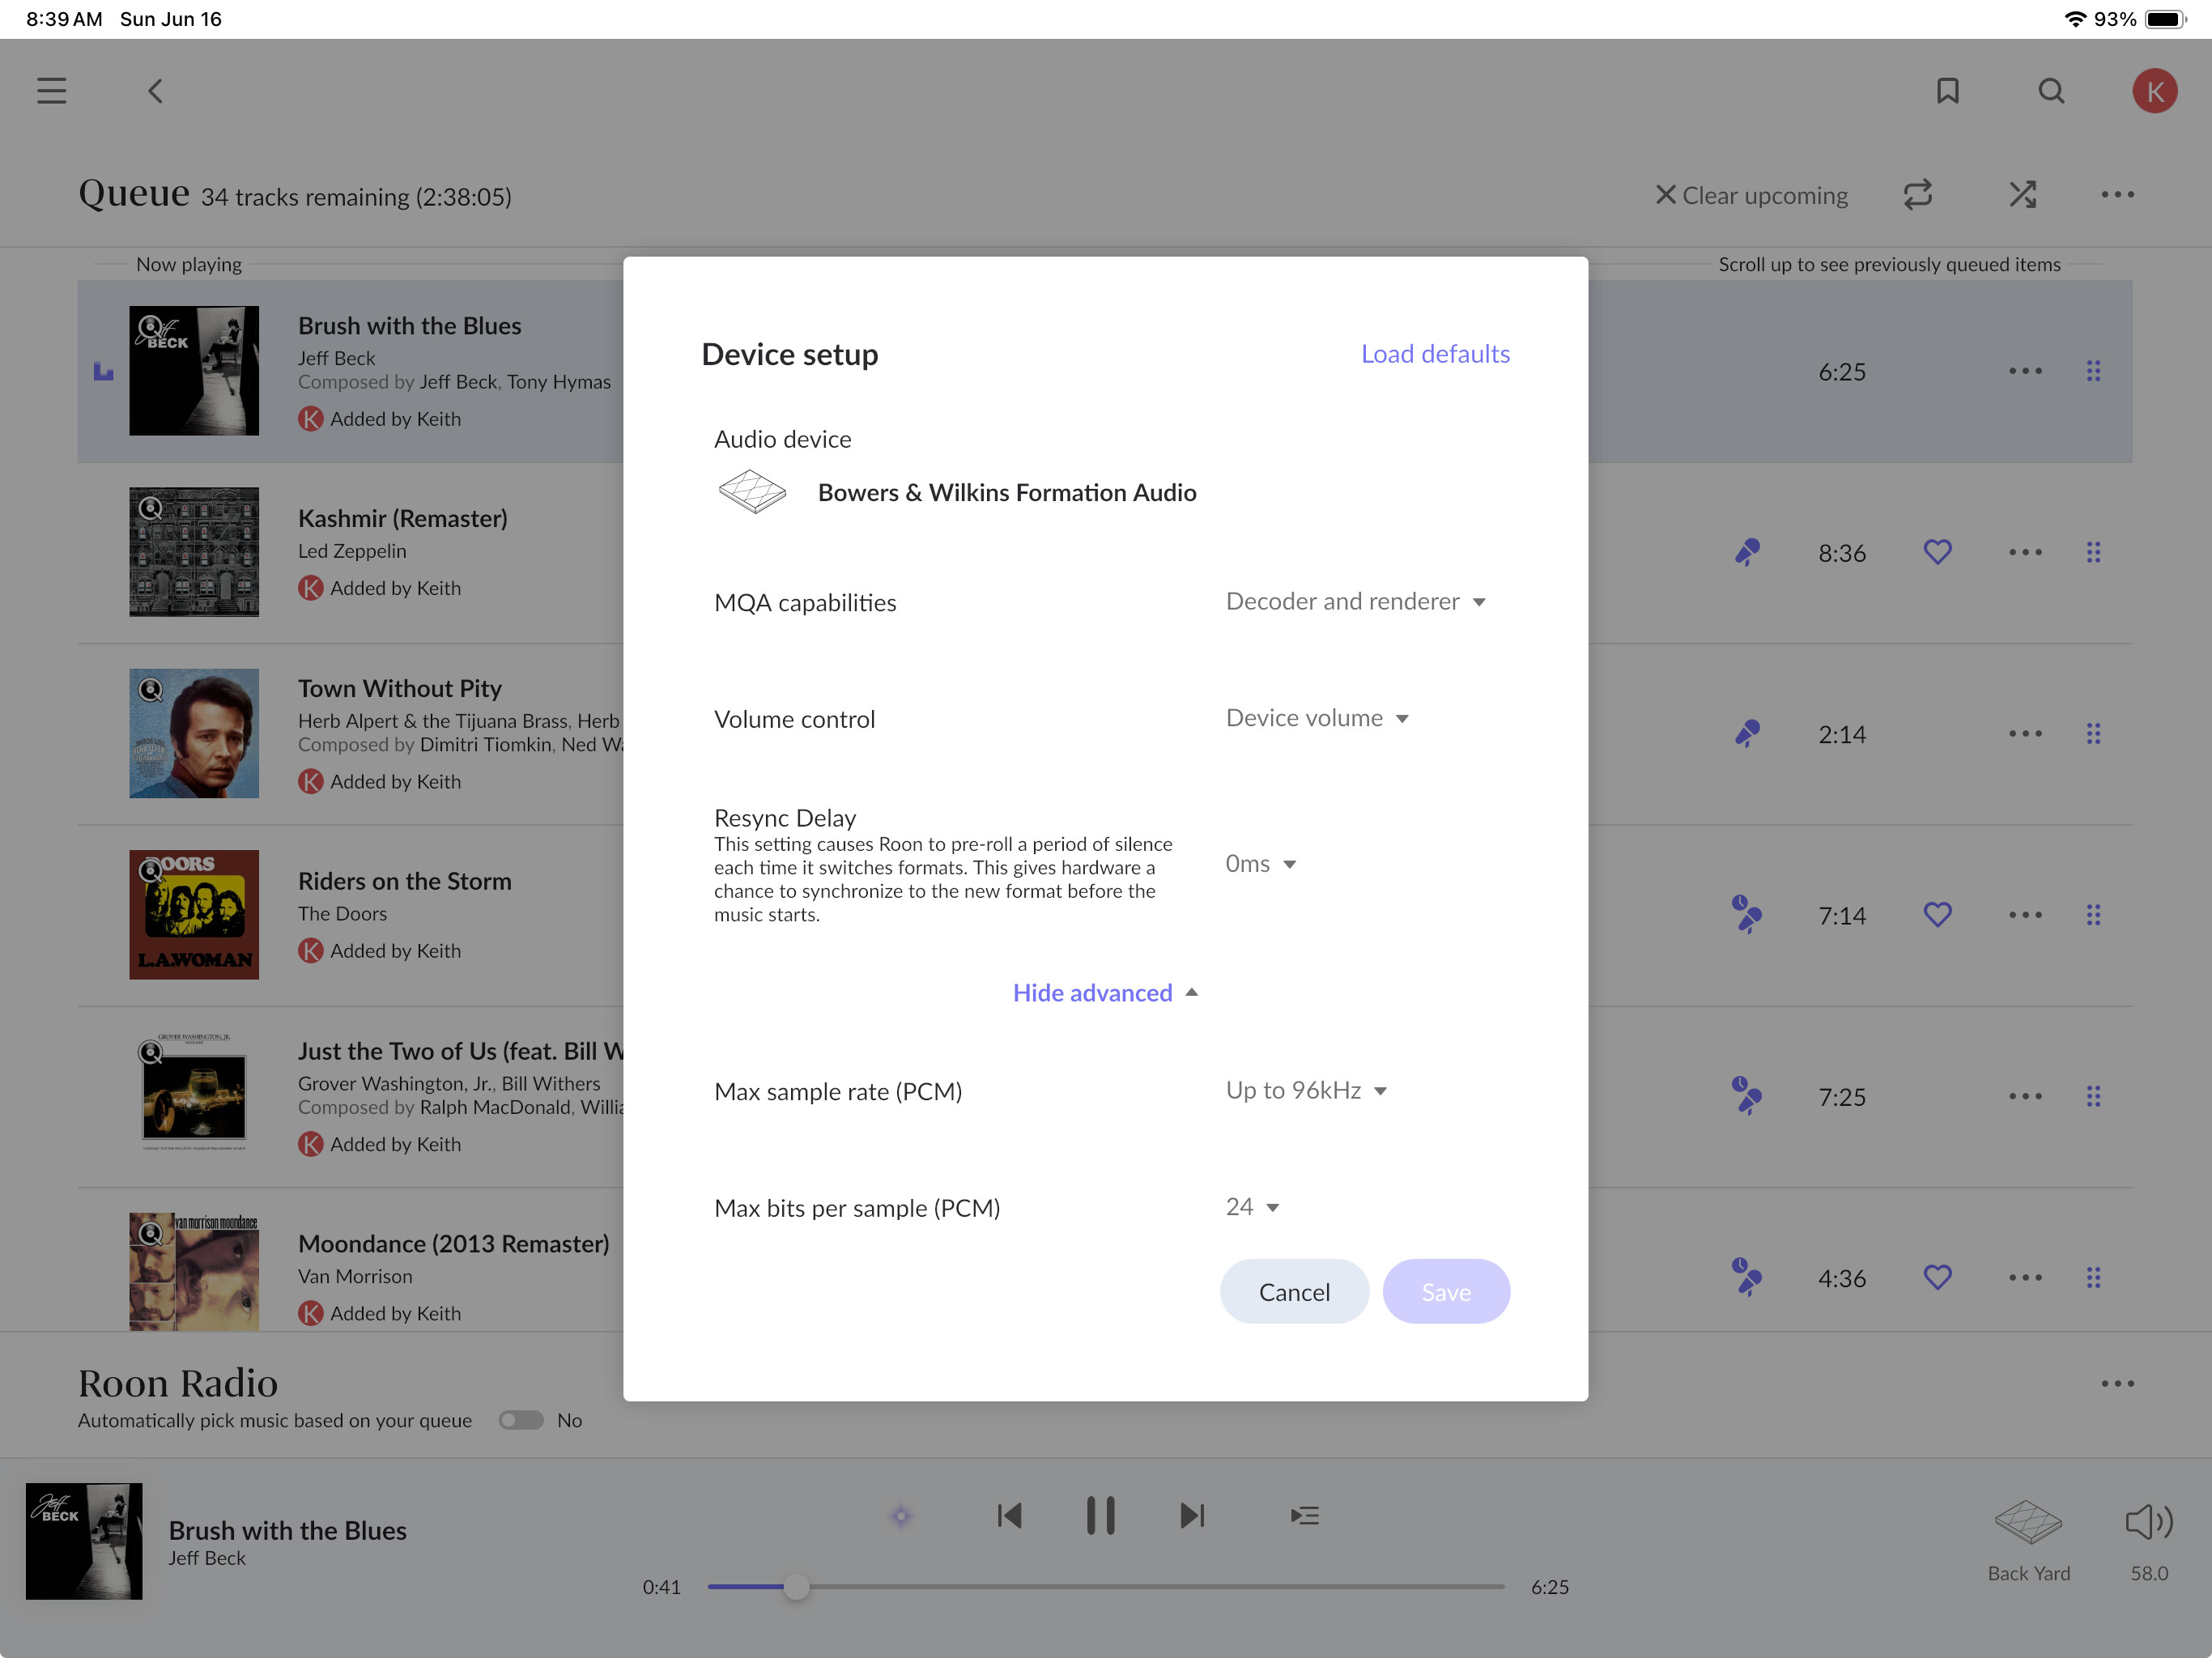This screenshot has height=1658, width=2212.
Task: Select the Back Yard zone
Action: tap(2028, 1541)
